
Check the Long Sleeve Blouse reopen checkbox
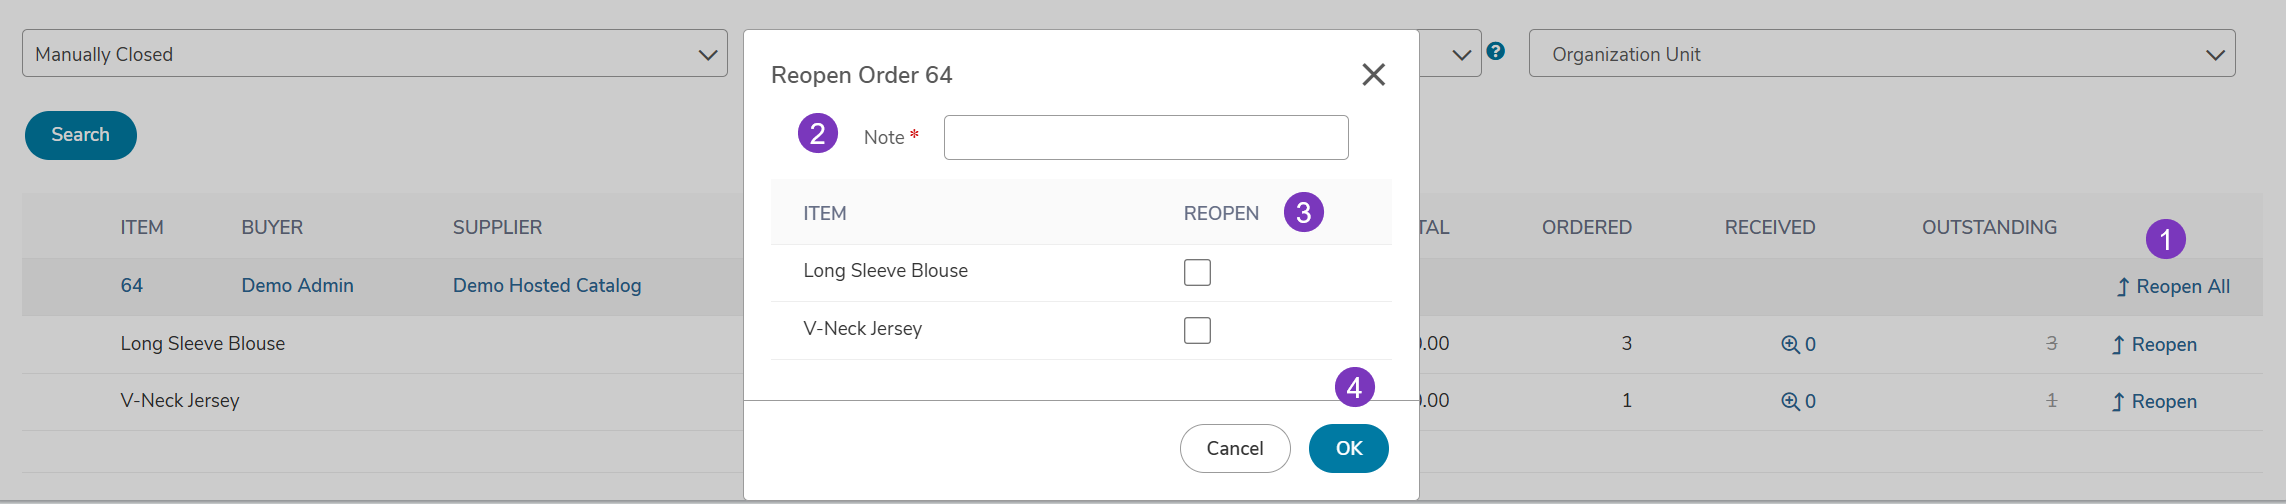(x=1197, y=272)
